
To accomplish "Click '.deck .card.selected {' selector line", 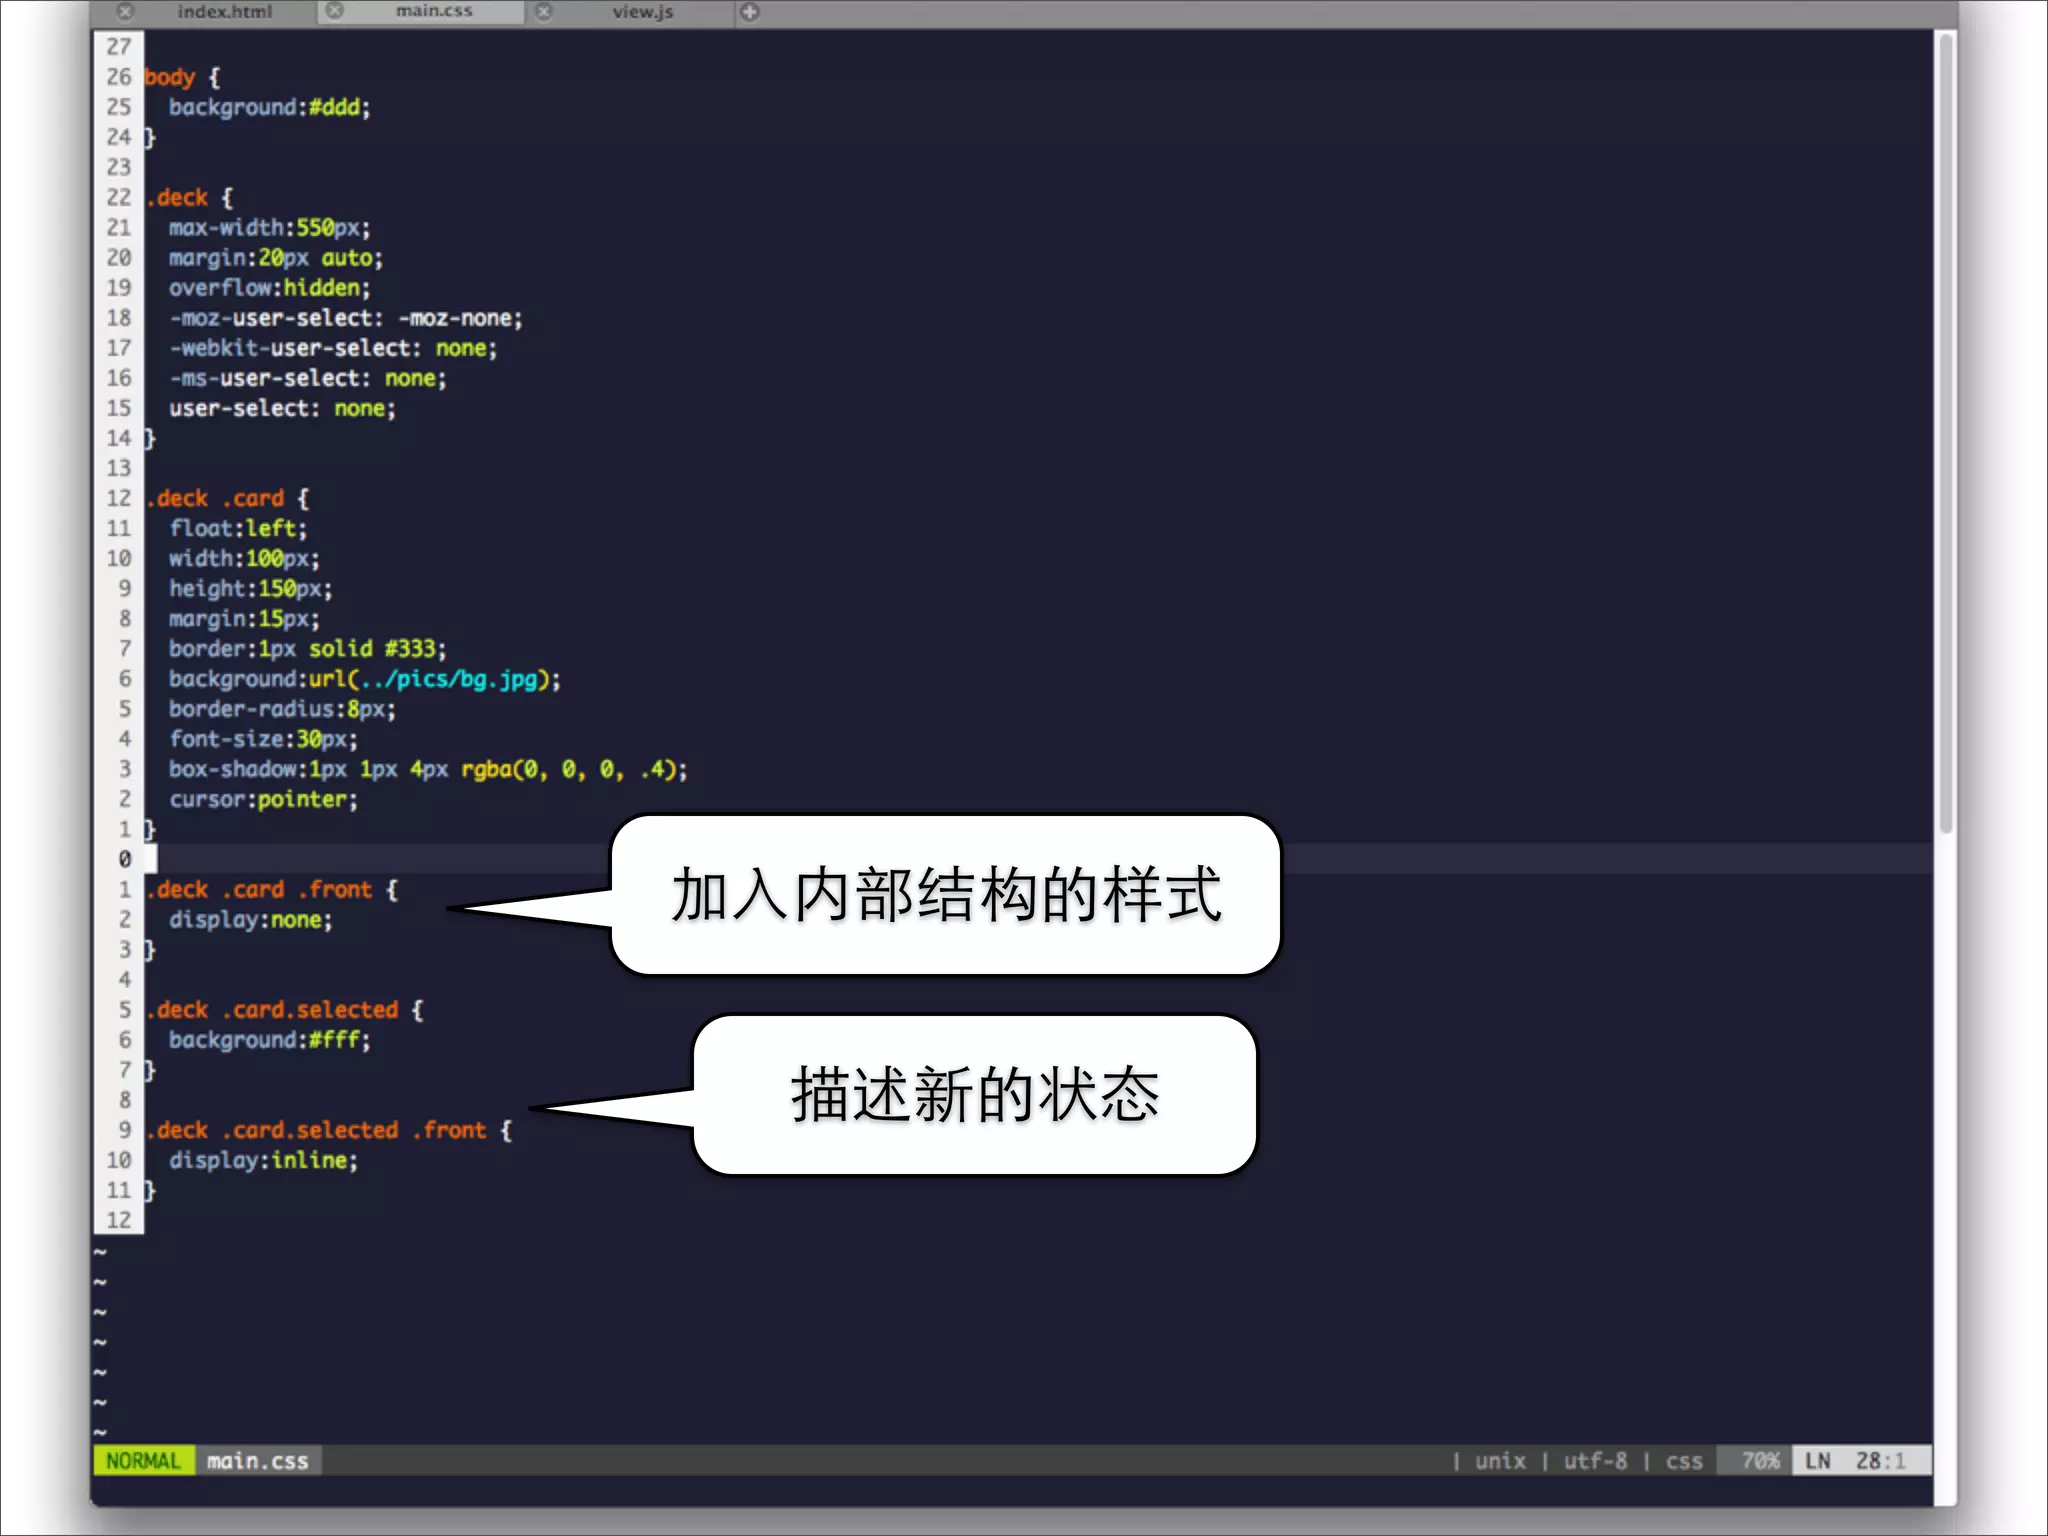I will point(285,1009).
